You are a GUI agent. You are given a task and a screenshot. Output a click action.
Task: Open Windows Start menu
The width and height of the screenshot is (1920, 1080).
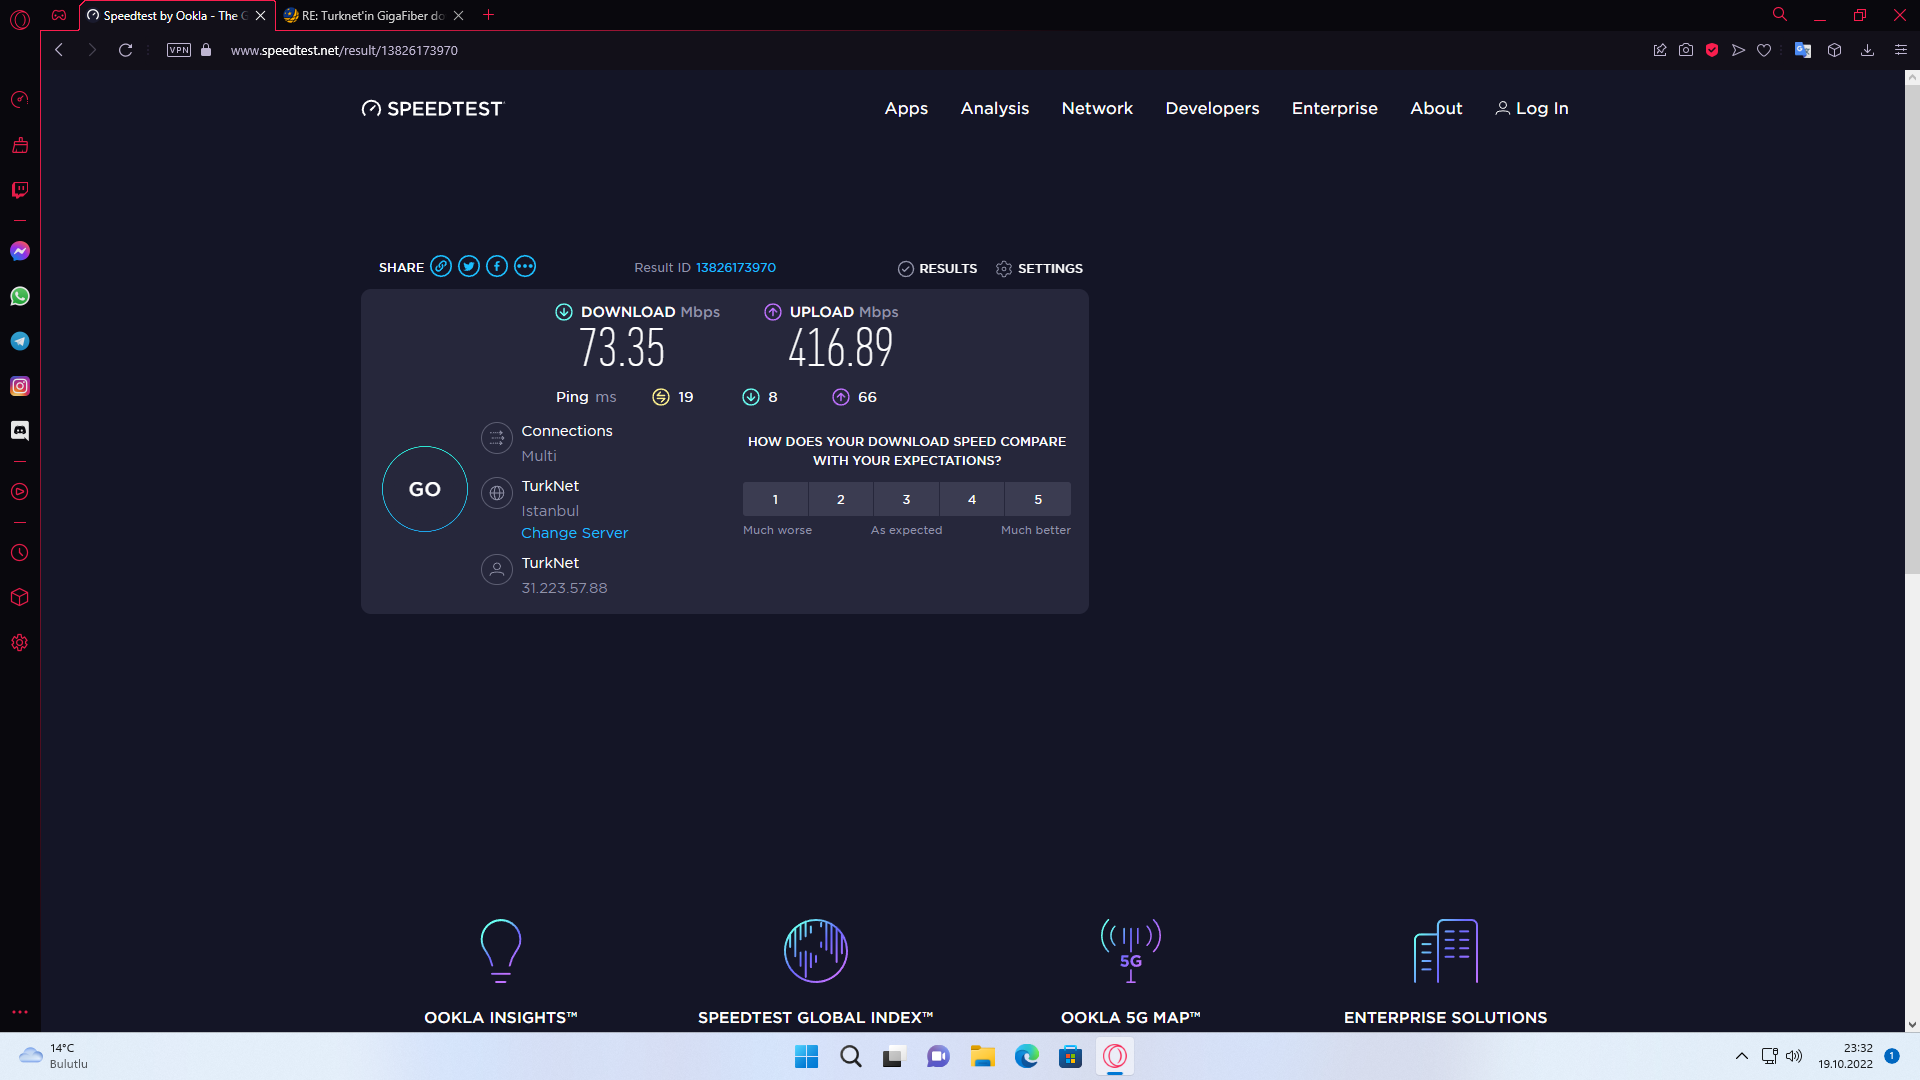coord(806,1056)
